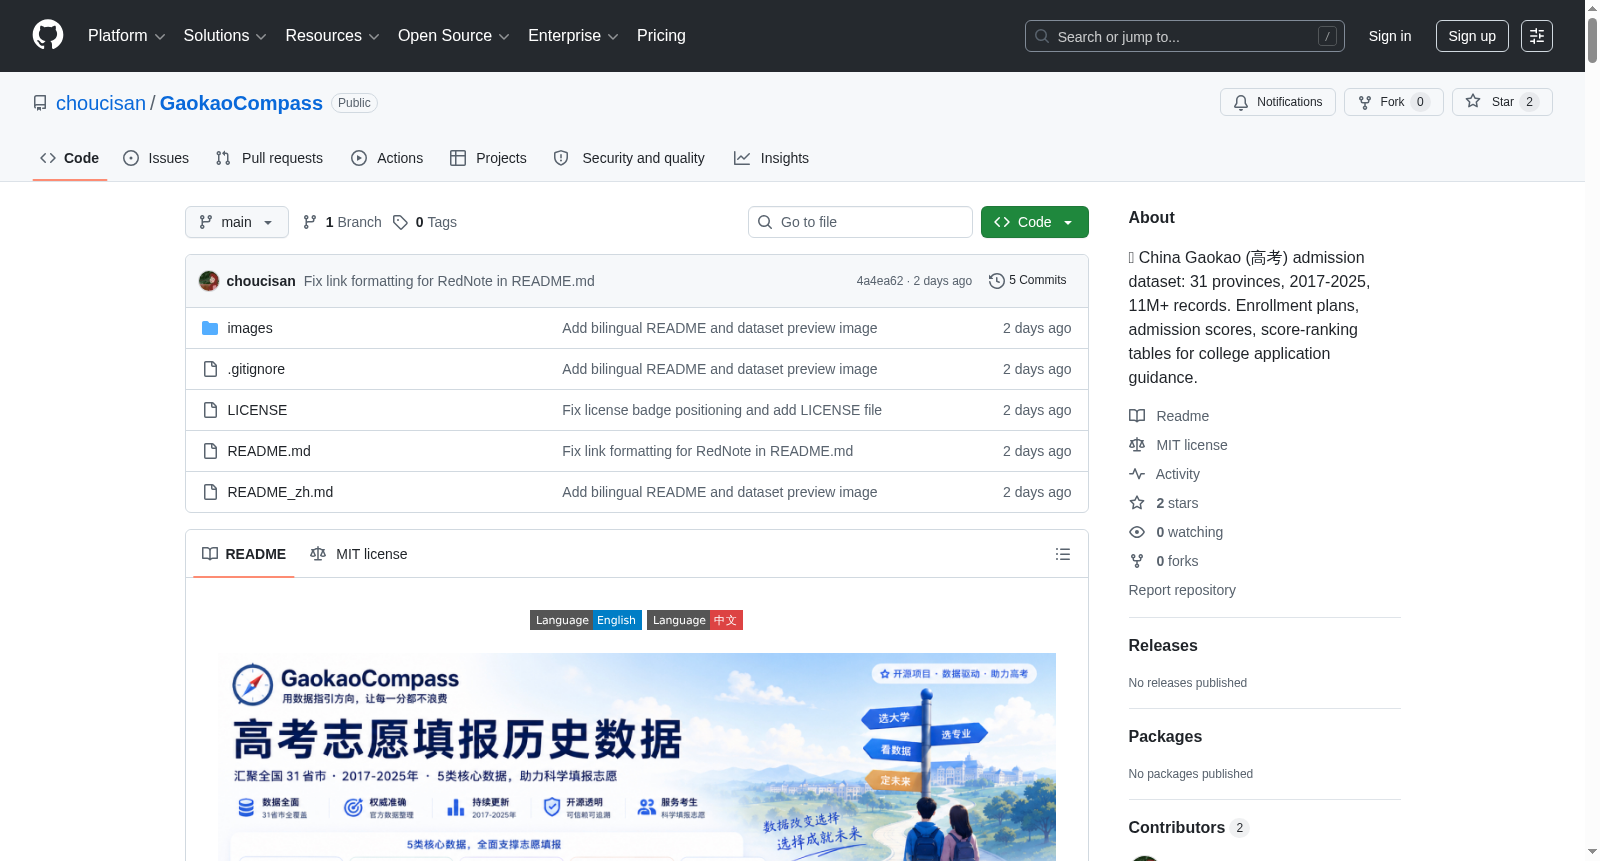Open the Releases section heading

click(x=1163, y=646)
